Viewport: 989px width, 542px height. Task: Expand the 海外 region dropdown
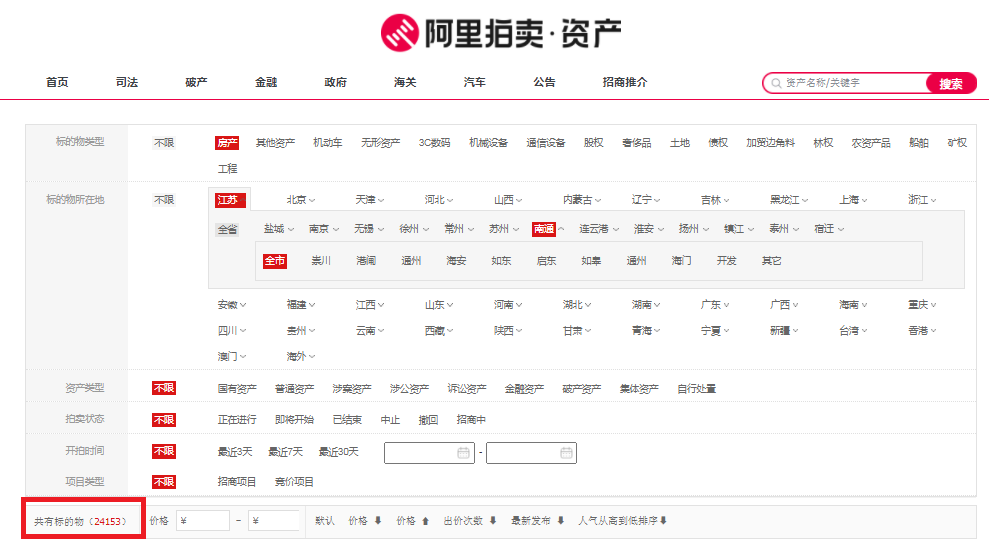tap(301, 356)
